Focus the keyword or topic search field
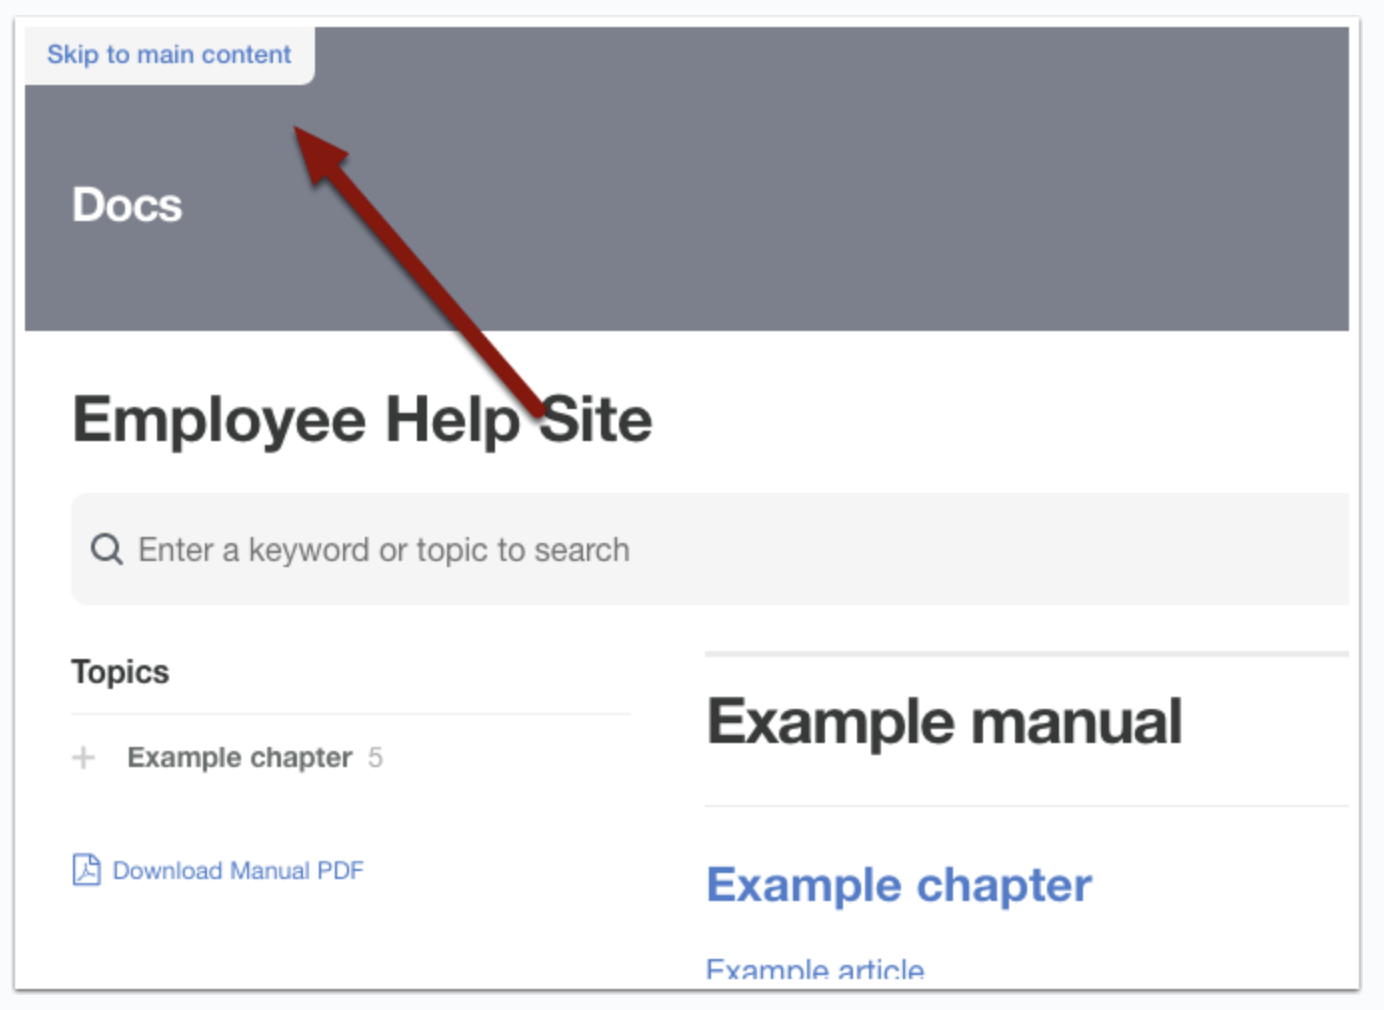Viewport: 1384px width, 1010px height. pos(700,549)
